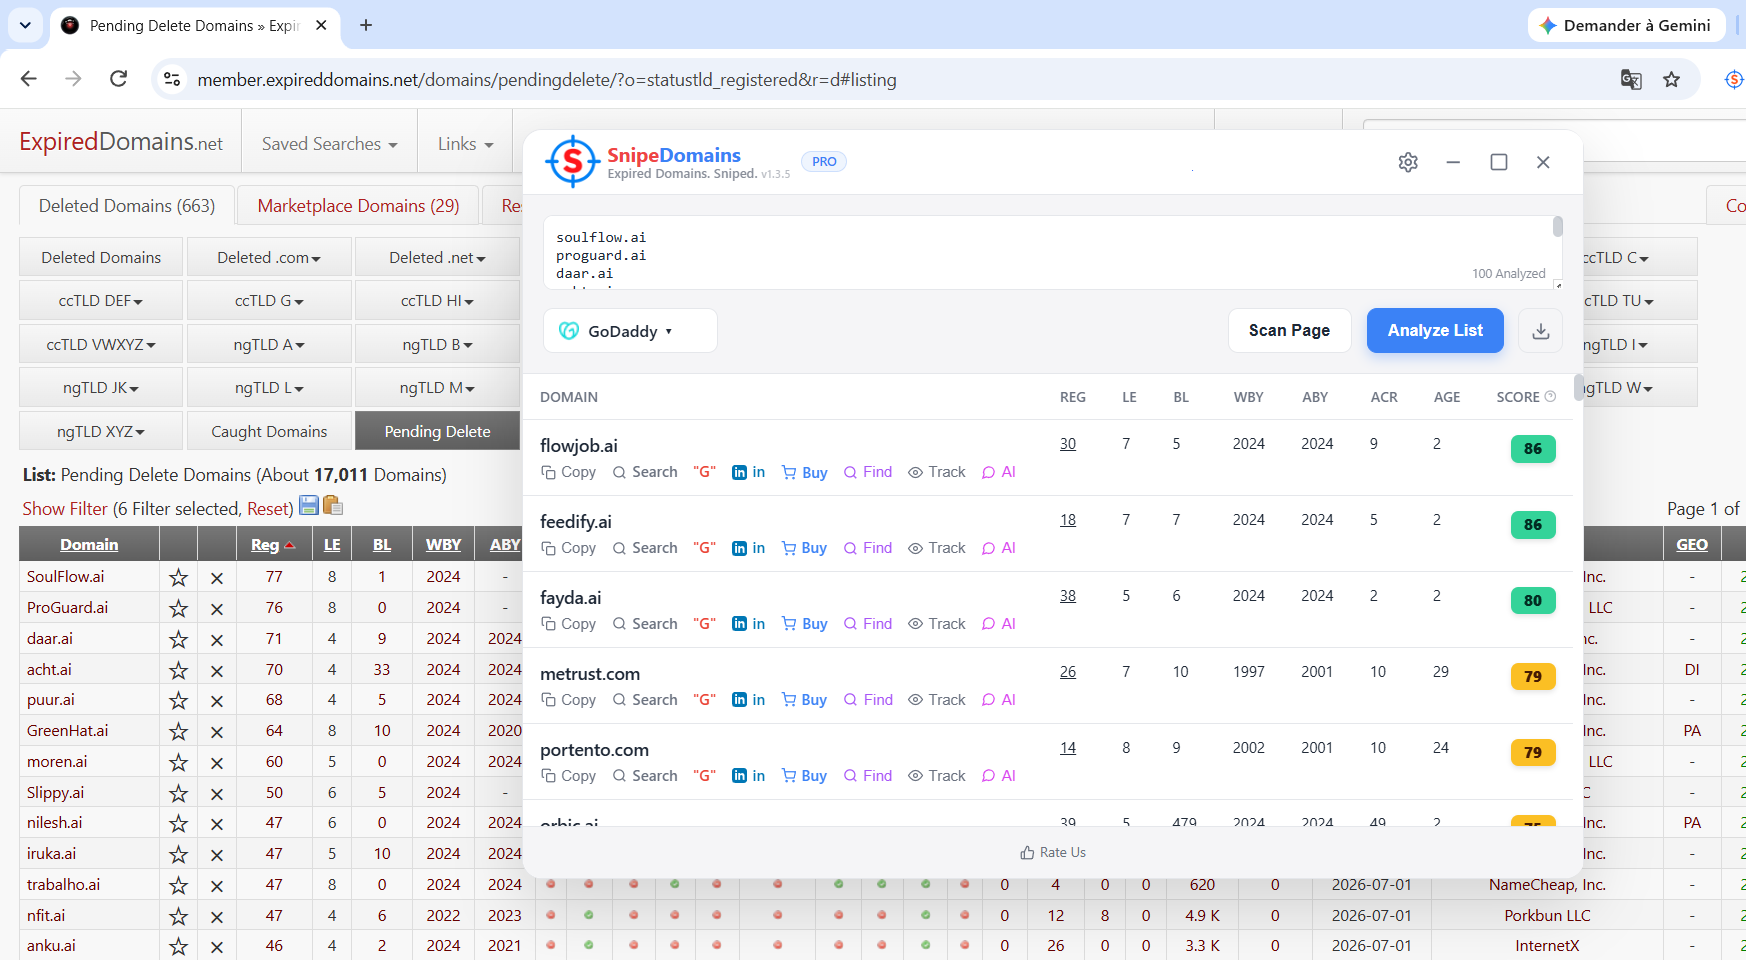Screen dimensions: 1746x960
Task: Find similar for fayda.ai
Action: tap(868, 624)
